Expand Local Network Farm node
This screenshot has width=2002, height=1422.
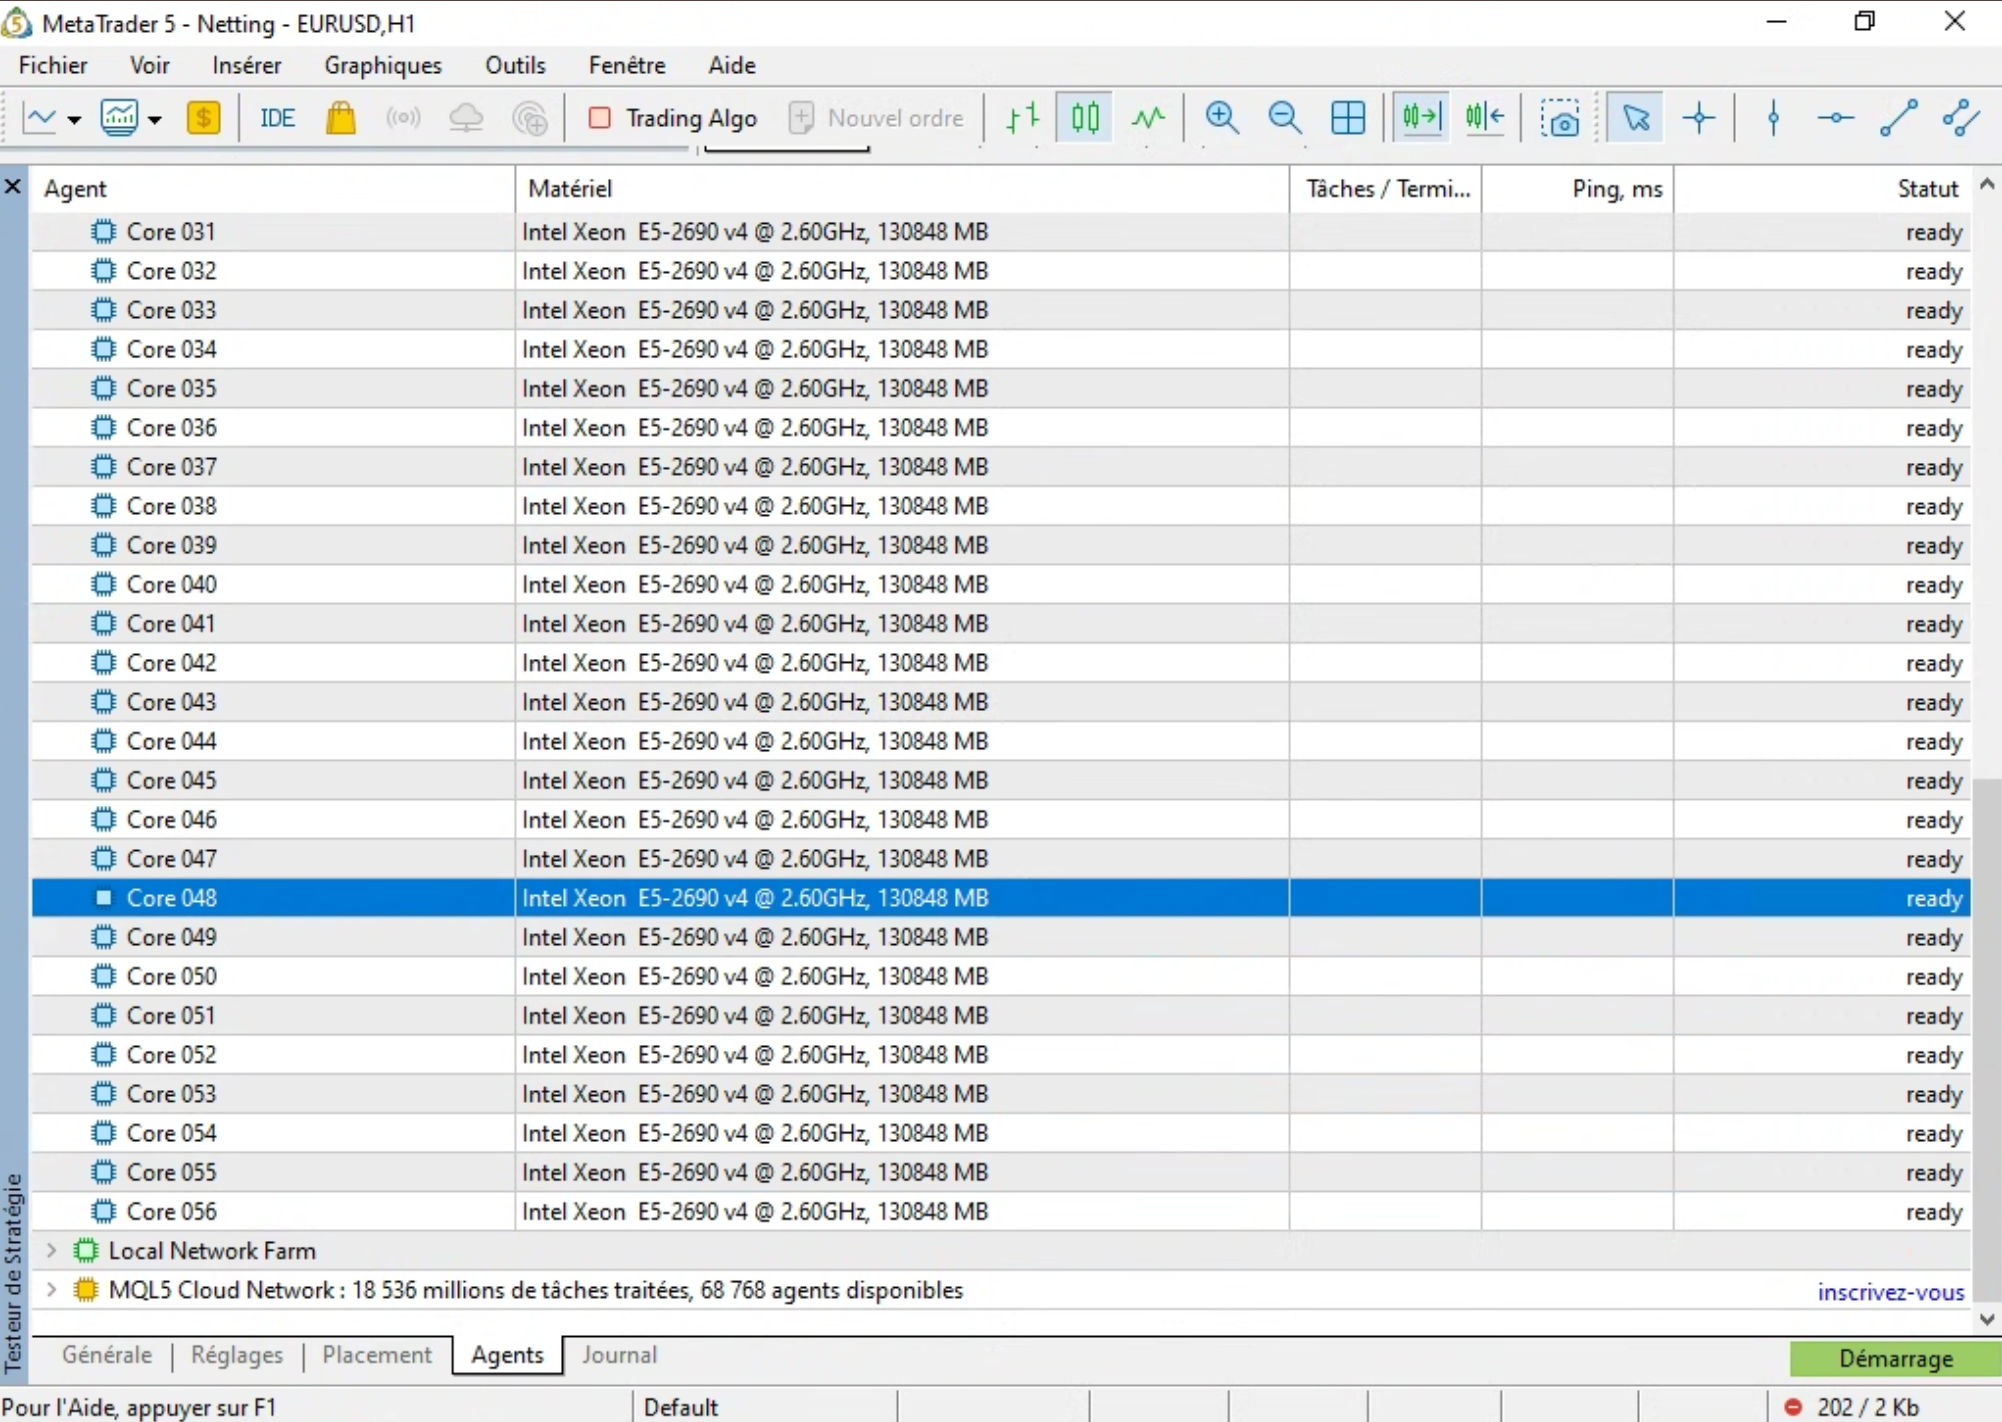51,1251
